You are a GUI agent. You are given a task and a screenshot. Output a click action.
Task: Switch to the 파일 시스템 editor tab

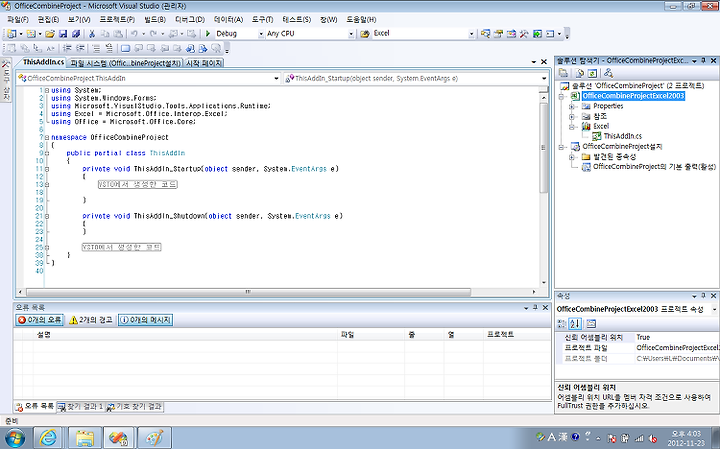pos(125,63)
